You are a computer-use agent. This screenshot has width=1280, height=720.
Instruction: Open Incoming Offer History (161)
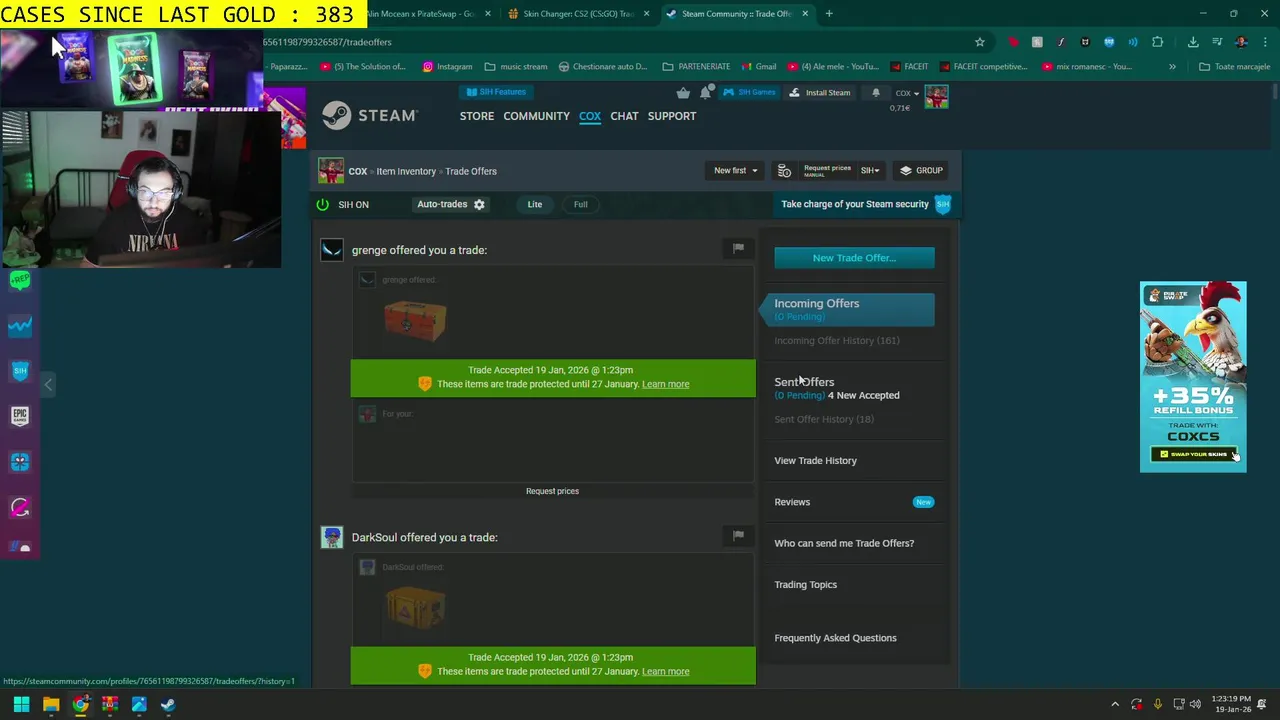click(x=836, y=340)
